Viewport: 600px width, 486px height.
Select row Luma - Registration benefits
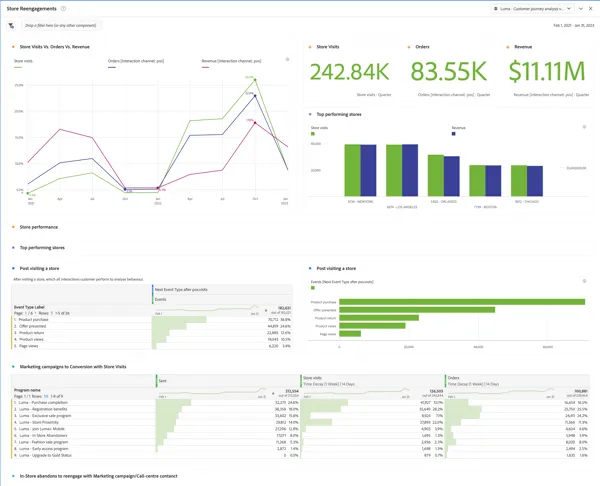[300, 409]
